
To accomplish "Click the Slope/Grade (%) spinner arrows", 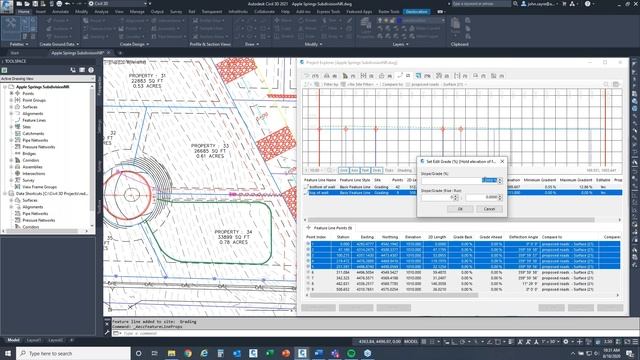I will tap(500, 180).
